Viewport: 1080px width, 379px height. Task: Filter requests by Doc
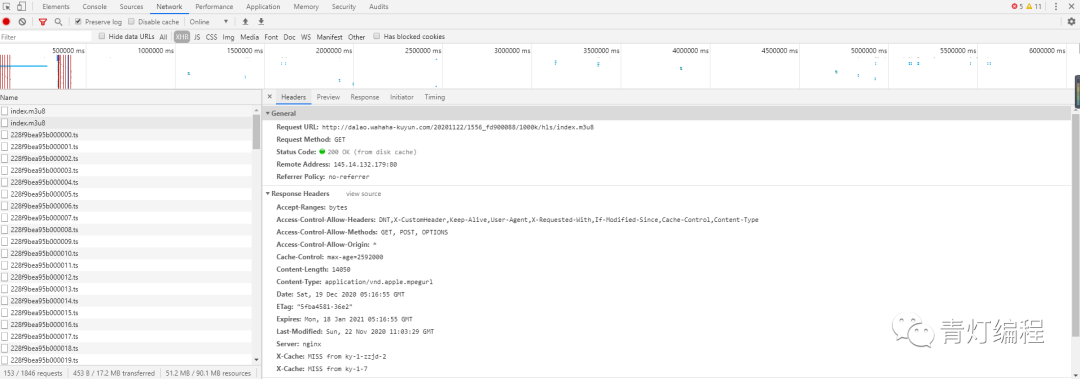point(289,37)
